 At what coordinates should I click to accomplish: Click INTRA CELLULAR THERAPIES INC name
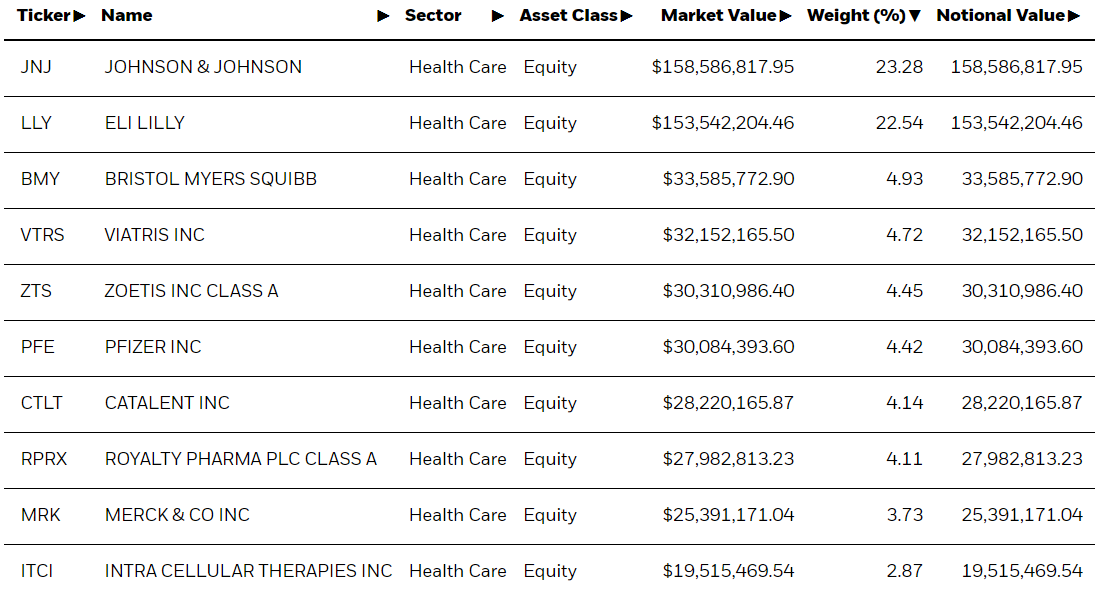click(249, 571)
